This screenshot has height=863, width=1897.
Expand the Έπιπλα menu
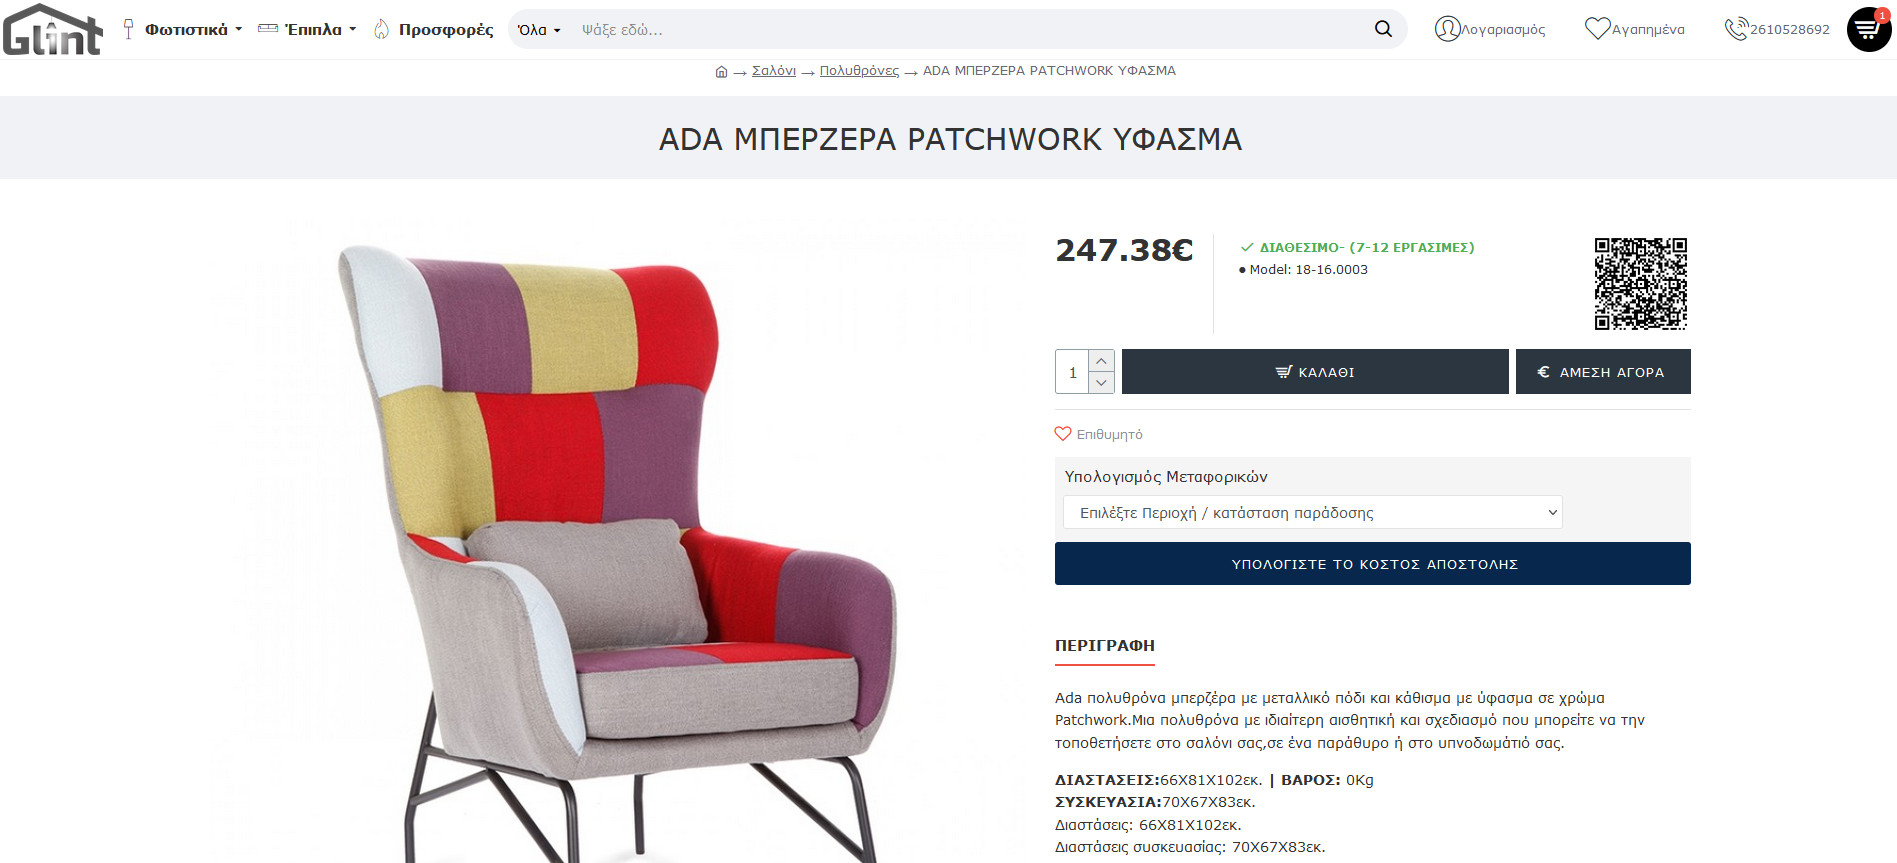coord(307,29)
